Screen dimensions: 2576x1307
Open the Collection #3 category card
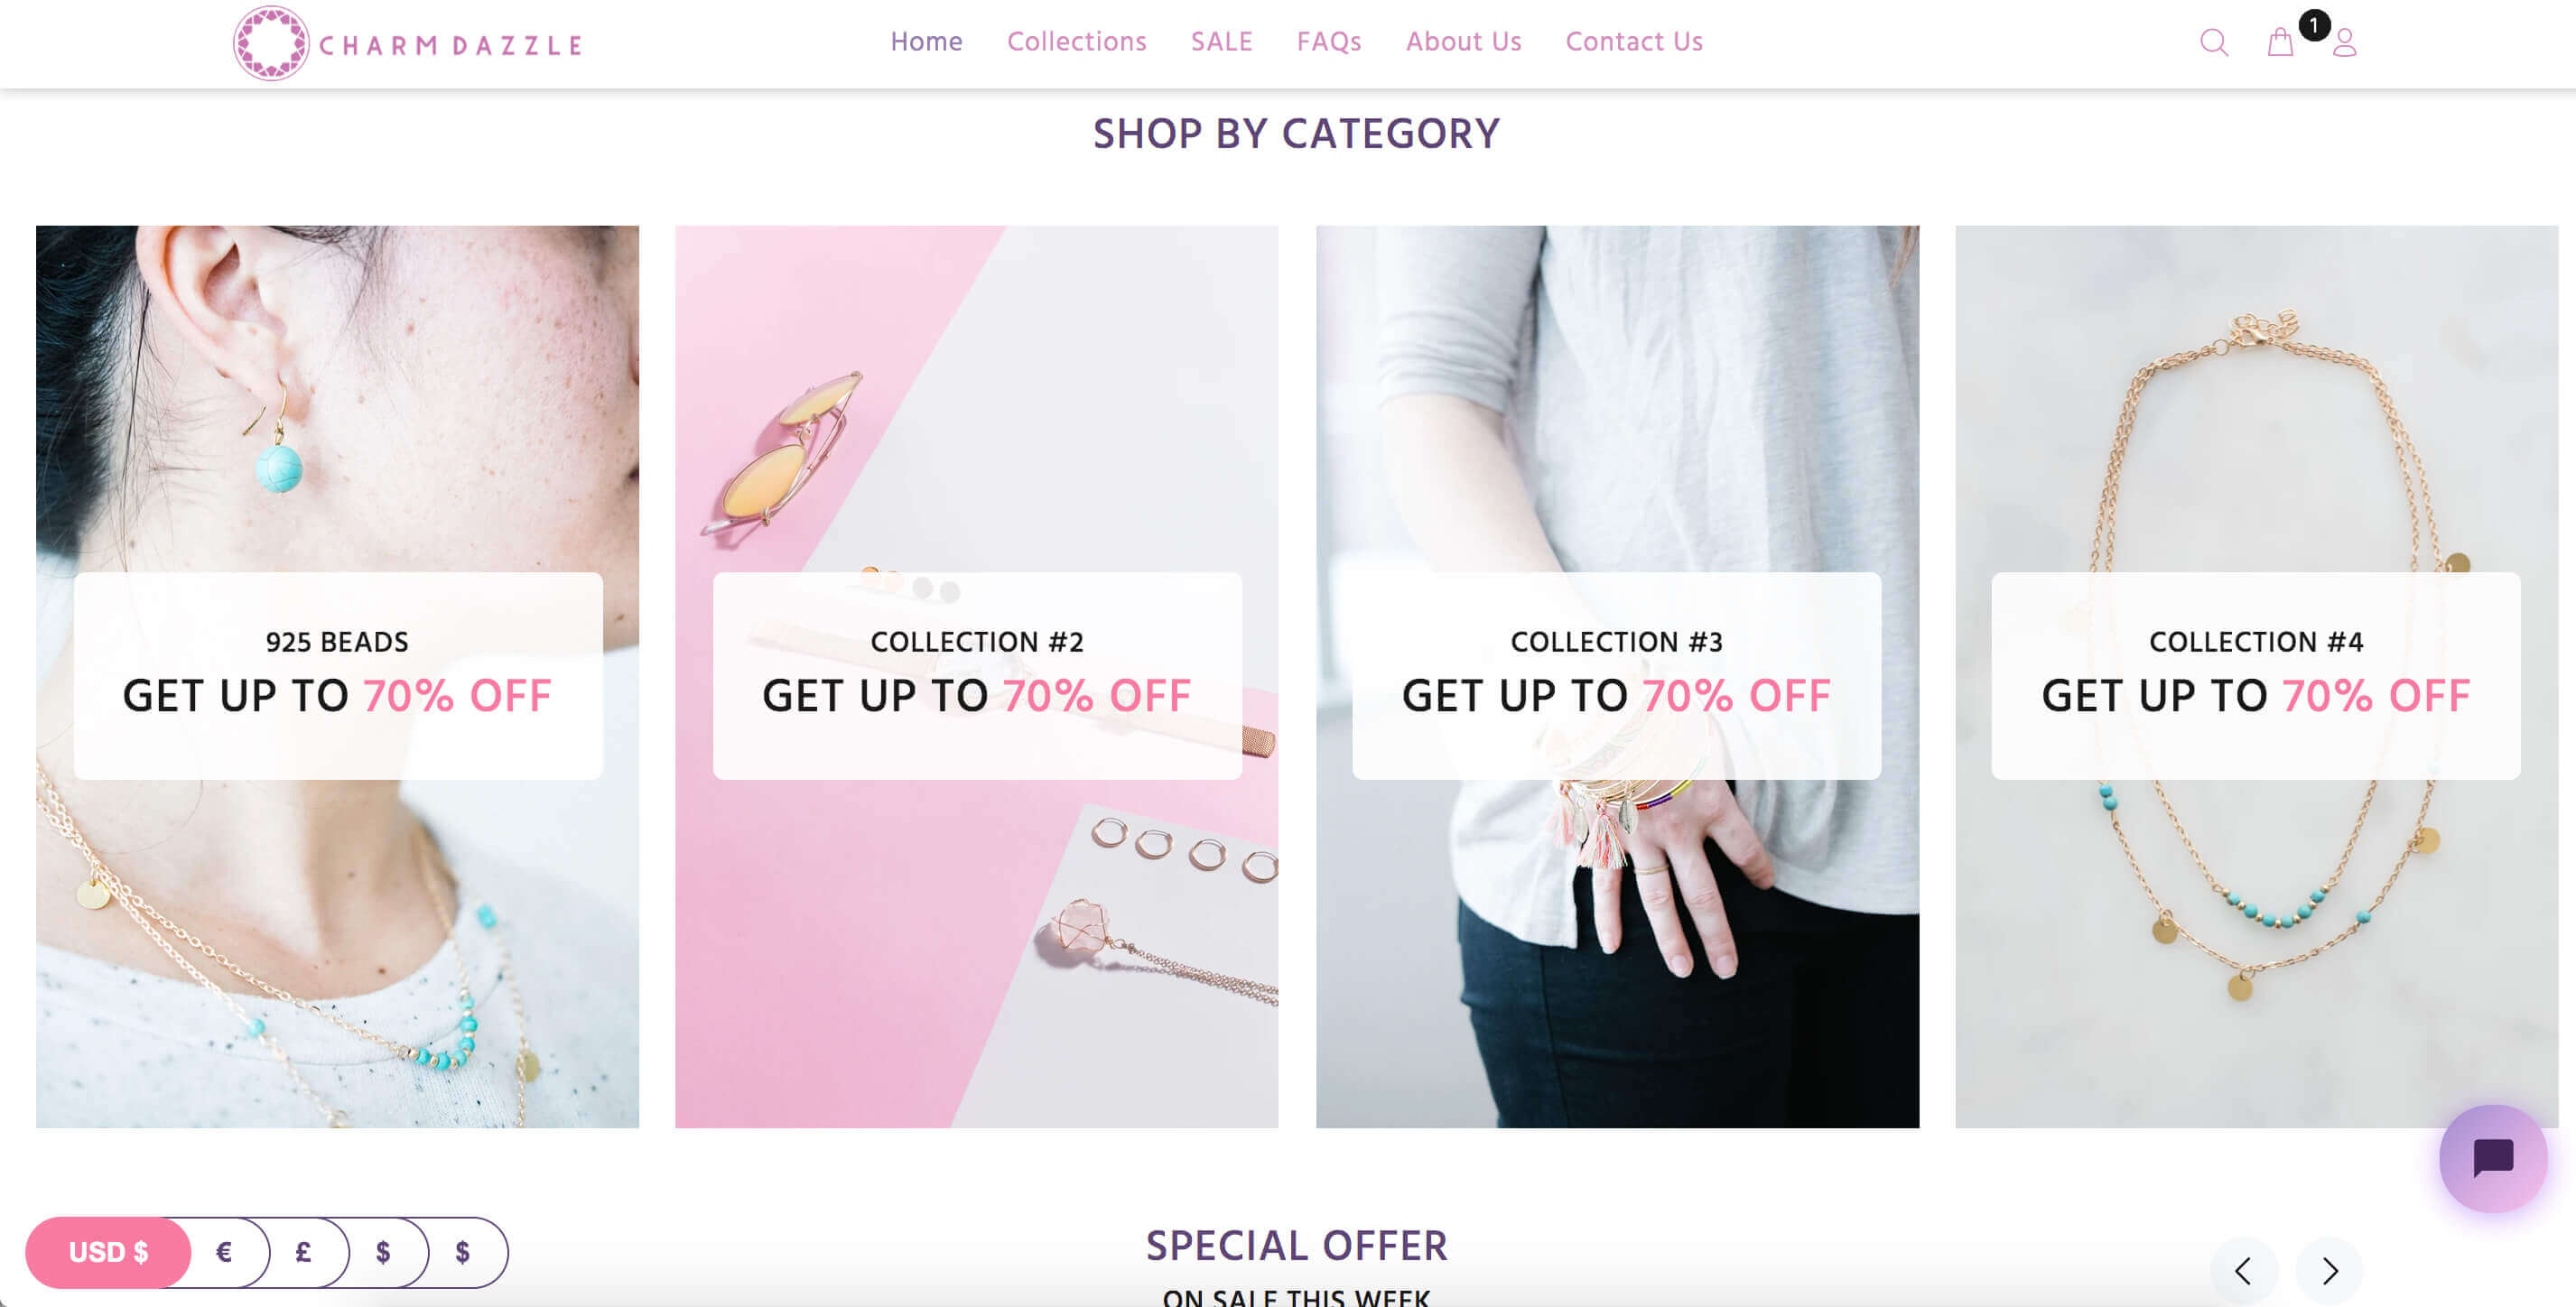click(1617, 676)
